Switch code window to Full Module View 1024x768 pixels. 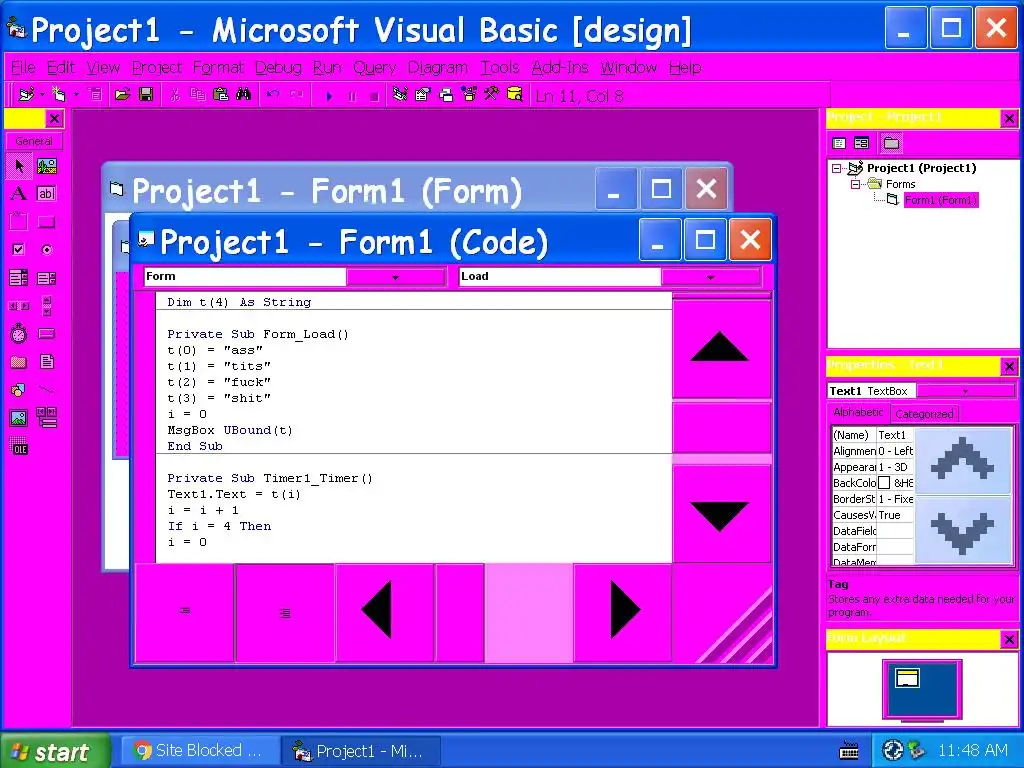[285, 613]
